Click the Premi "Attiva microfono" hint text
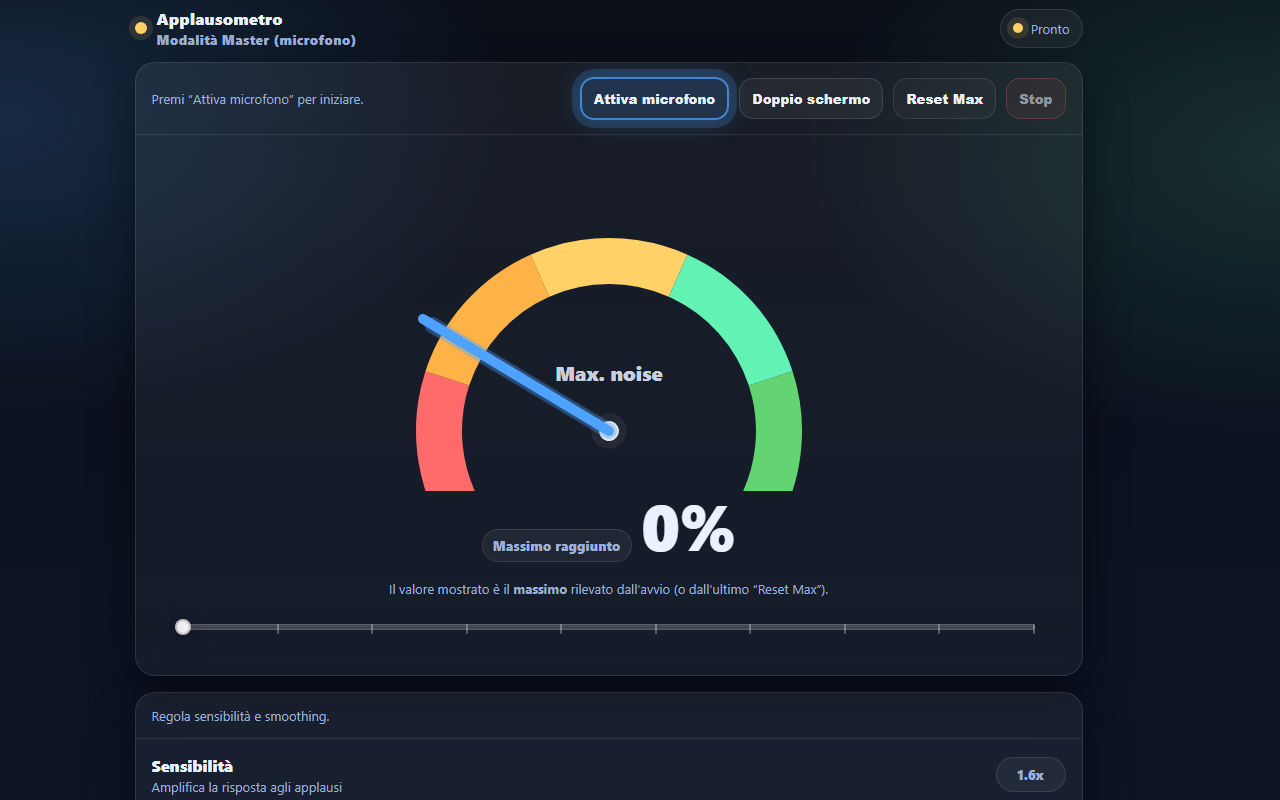1280x800 pixels. (x=257, y=99)
